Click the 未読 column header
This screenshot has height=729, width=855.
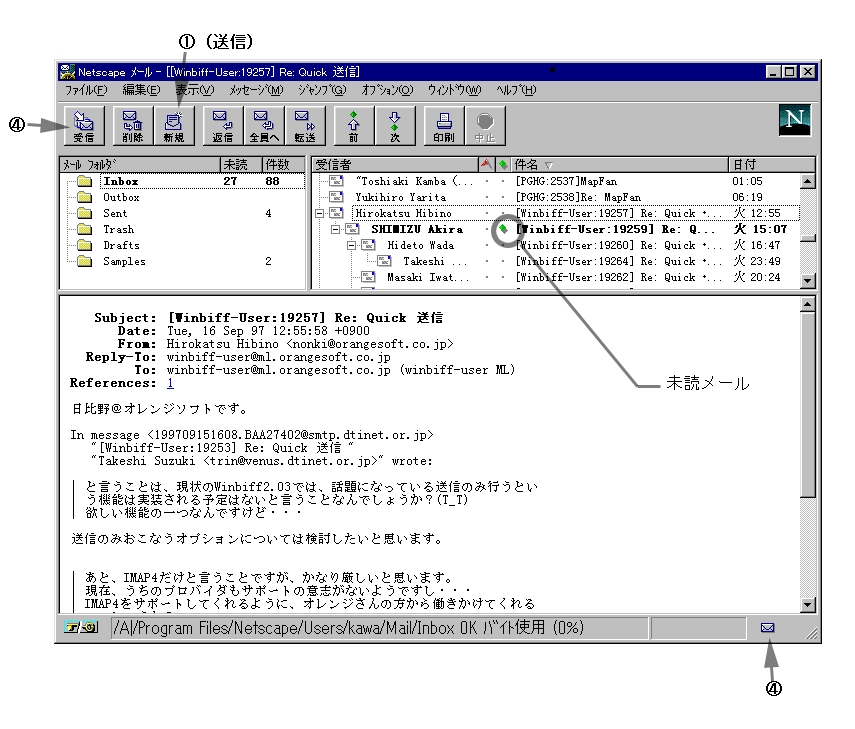241,164
